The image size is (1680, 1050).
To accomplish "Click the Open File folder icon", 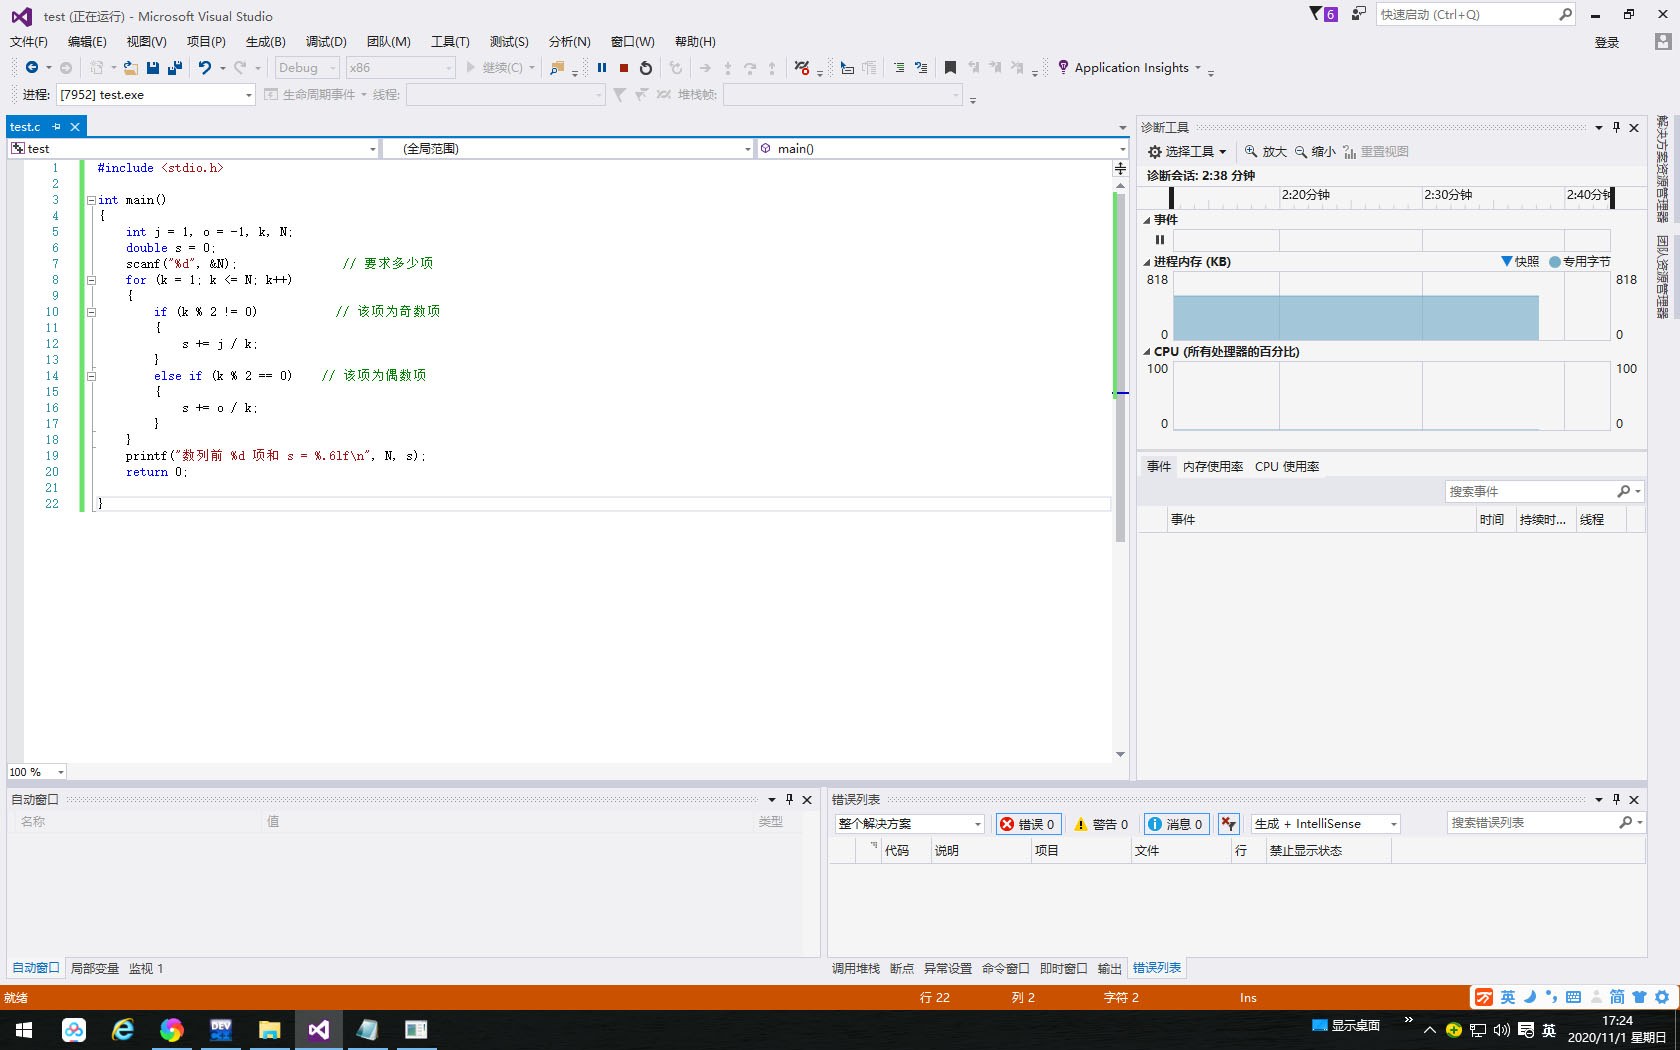I will 131,67.
